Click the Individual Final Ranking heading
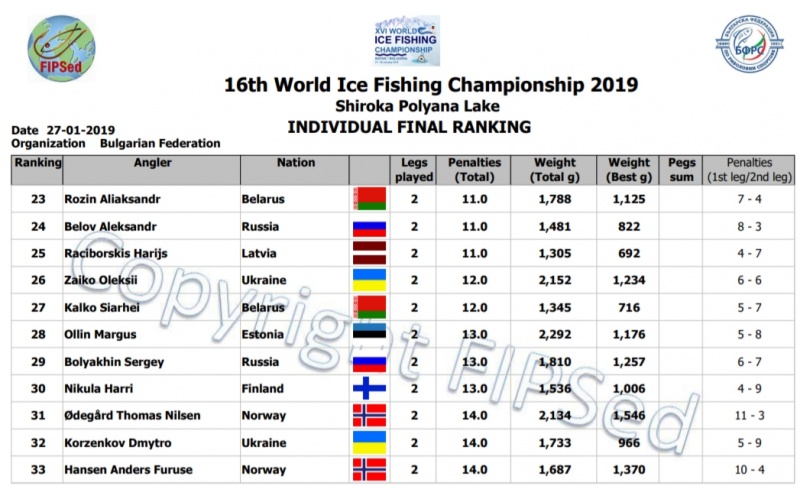 [409, 127]
